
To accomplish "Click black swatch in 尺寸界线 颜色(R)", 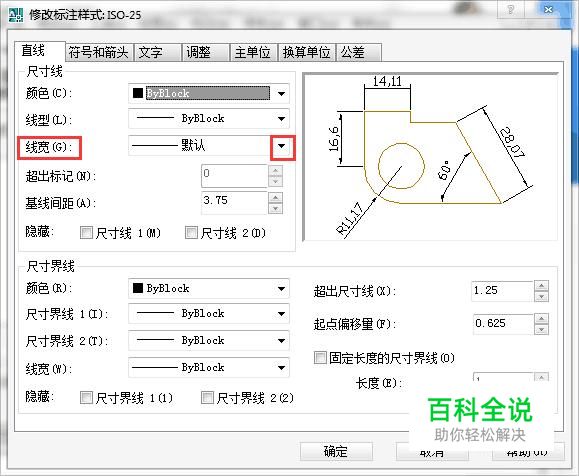I will pos(138,288).
